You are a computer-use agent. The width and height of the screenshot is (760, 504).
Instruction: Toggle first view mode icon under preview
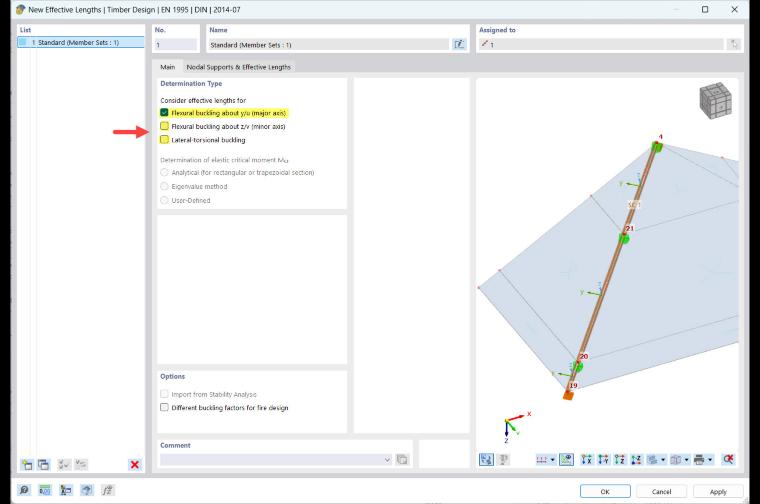(486, 459)
